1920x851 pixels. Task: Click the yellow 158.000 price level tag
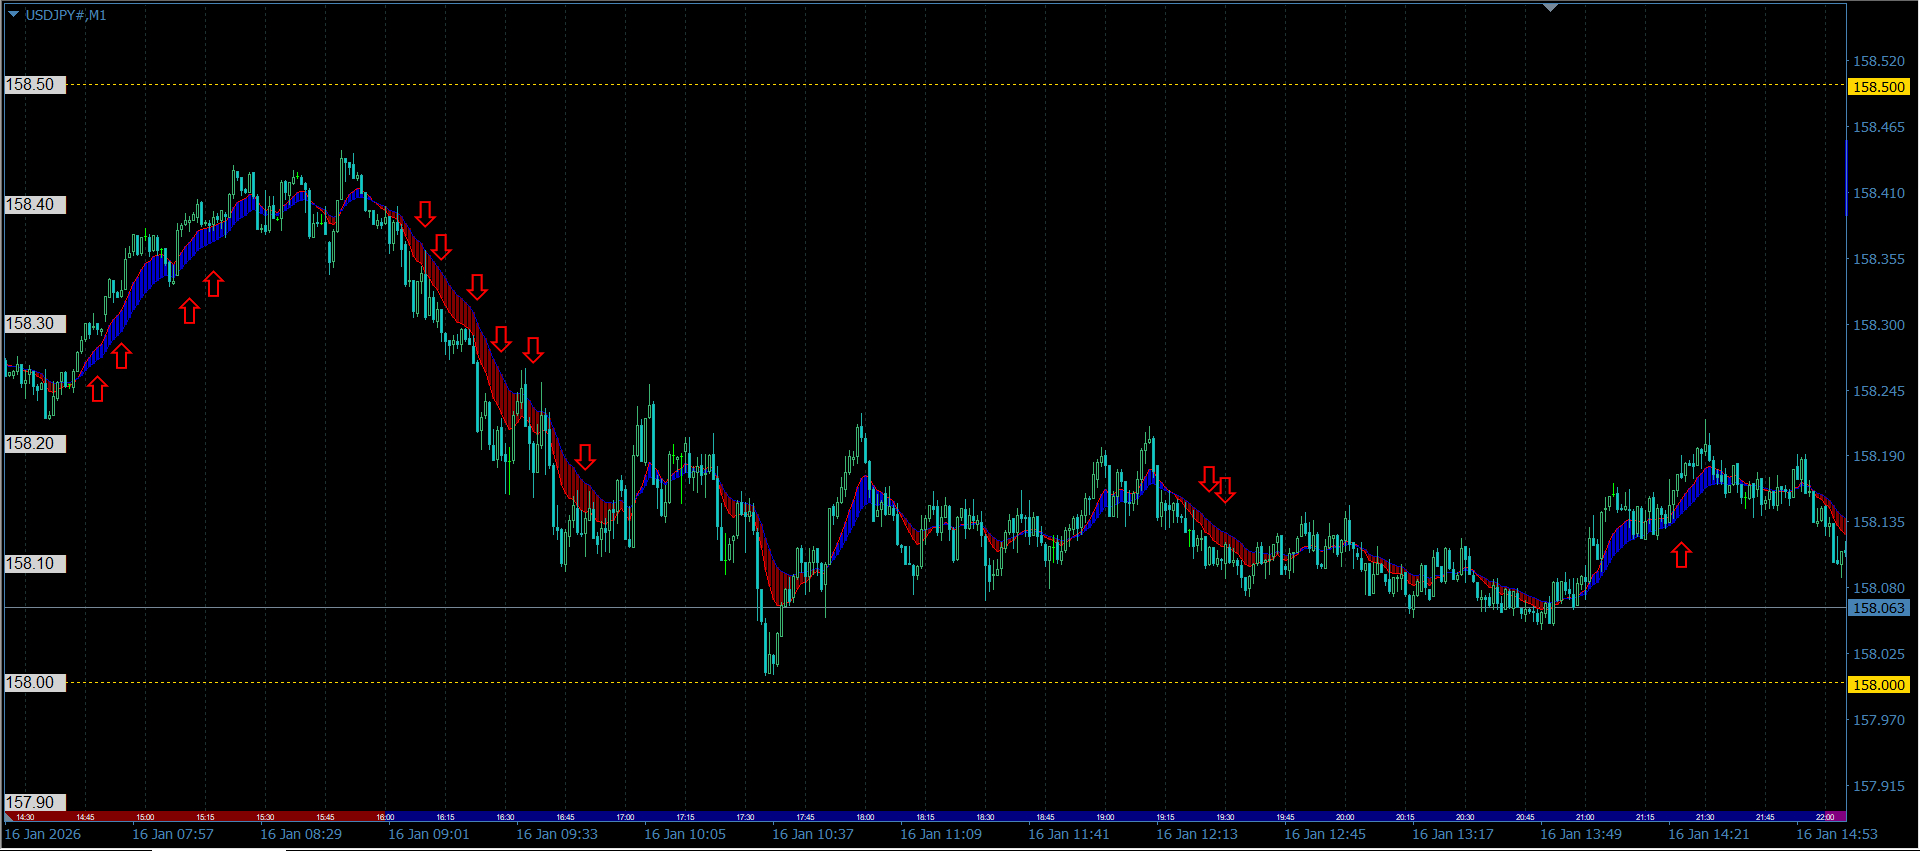1879,685
